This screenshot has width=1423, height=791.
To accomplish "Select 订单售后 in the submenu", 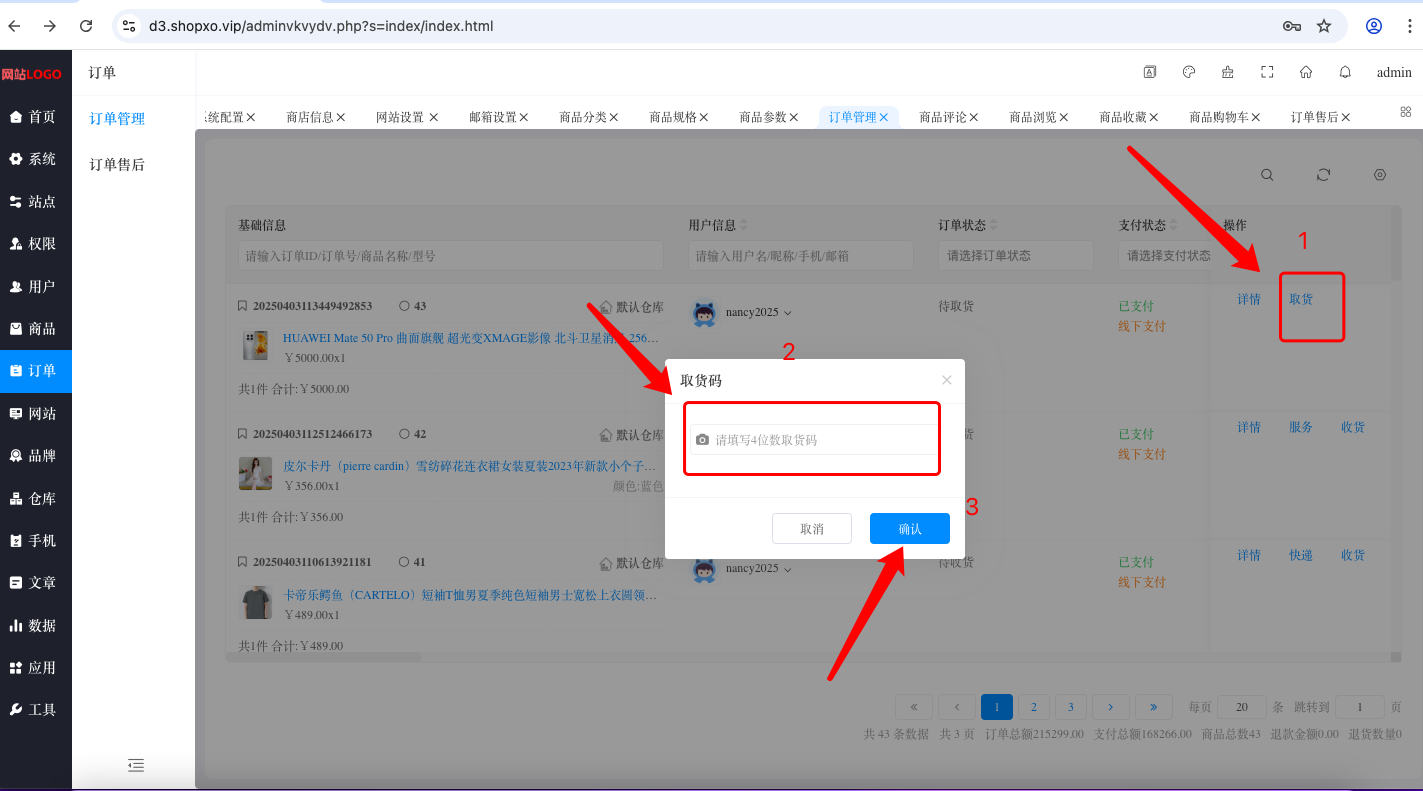I will click(x=117, y=165).
